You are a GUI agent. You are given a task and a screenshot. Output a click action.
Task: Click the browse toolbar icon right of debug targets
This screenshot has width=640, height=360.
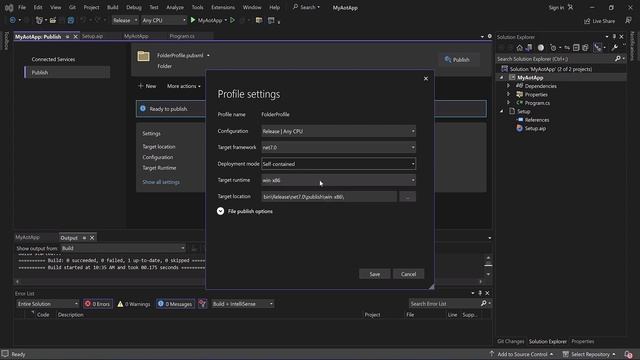[259, 20]
